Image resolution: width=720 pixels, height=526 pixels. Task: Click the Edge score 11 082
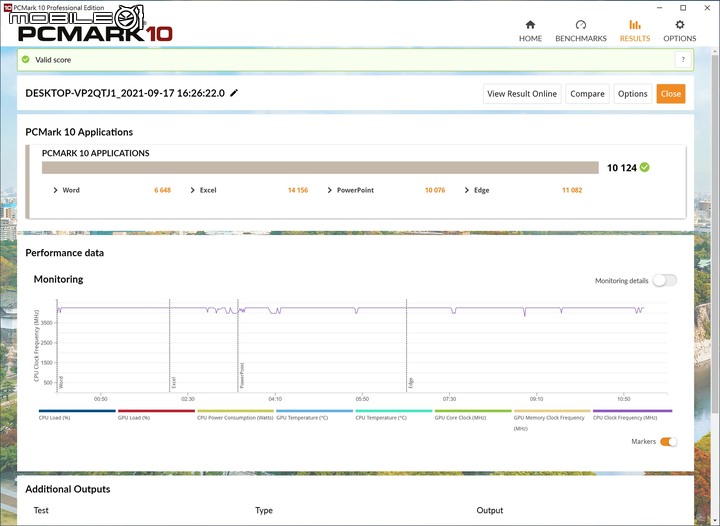tap(572, 190)
